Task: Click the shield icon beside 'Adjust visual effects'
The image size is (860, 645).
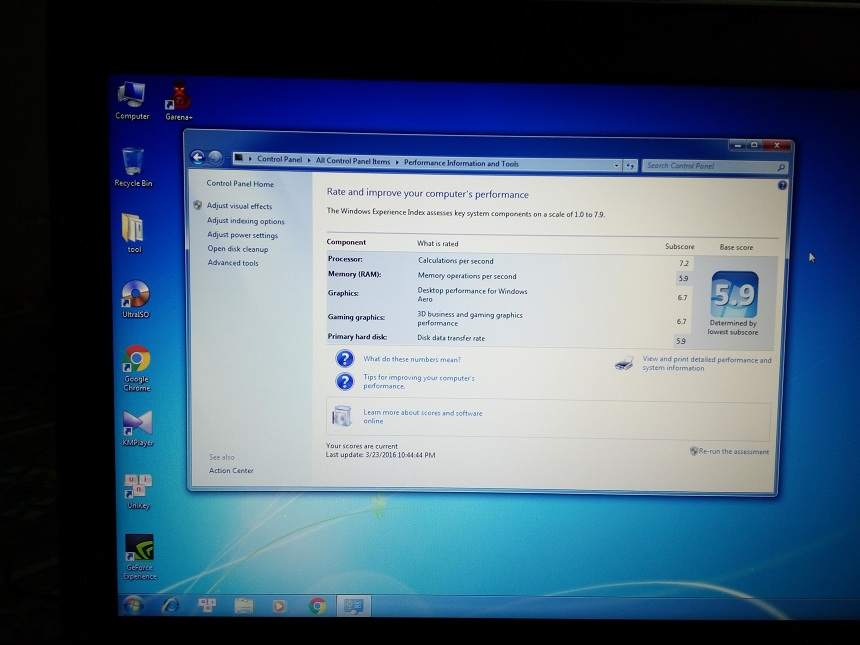Action: click(x=197, y=205)
